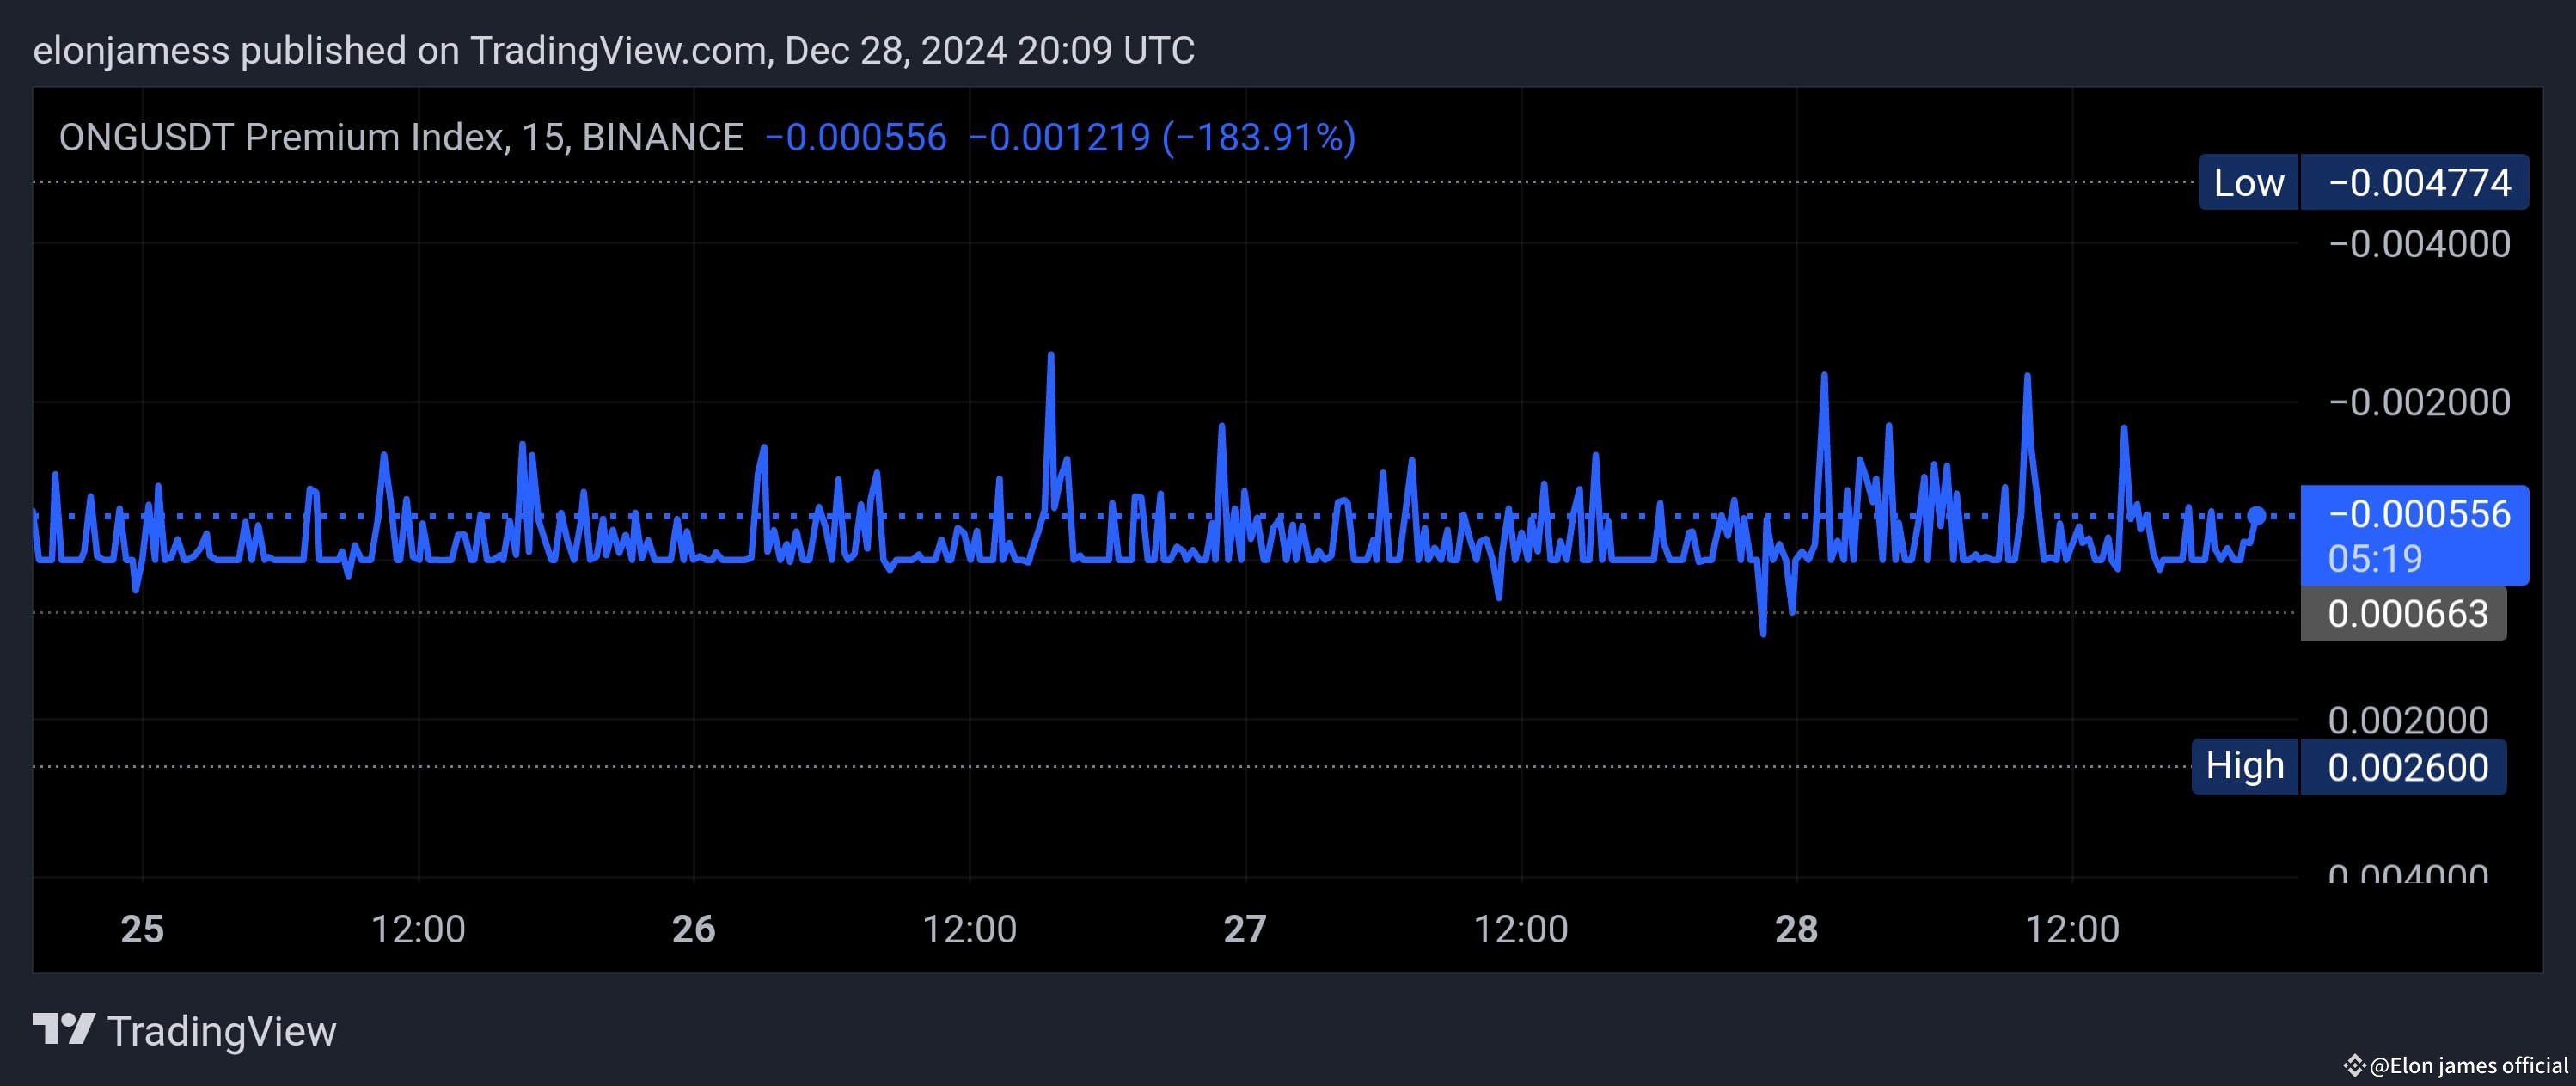Click the blue last-price dot marker
This screenshot has height=1086, width=2576.
(x=2256, y=516)
